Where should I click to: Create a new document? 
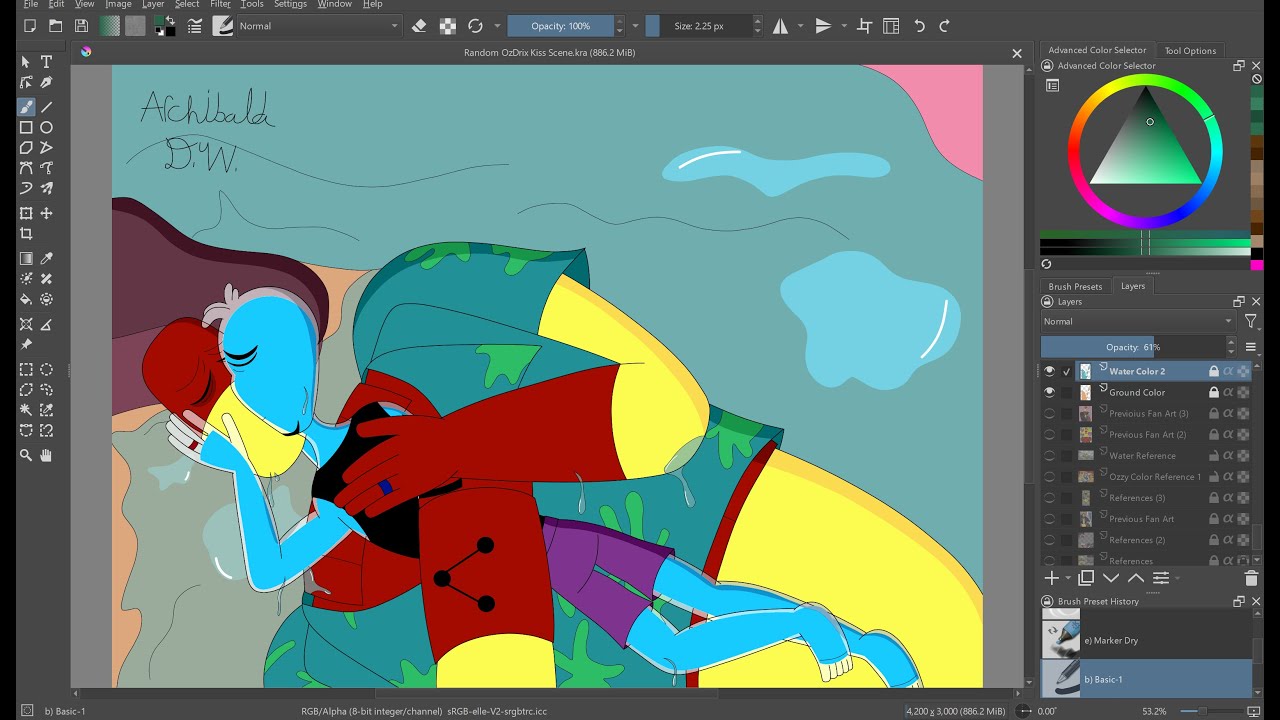(x=30, y=26)
